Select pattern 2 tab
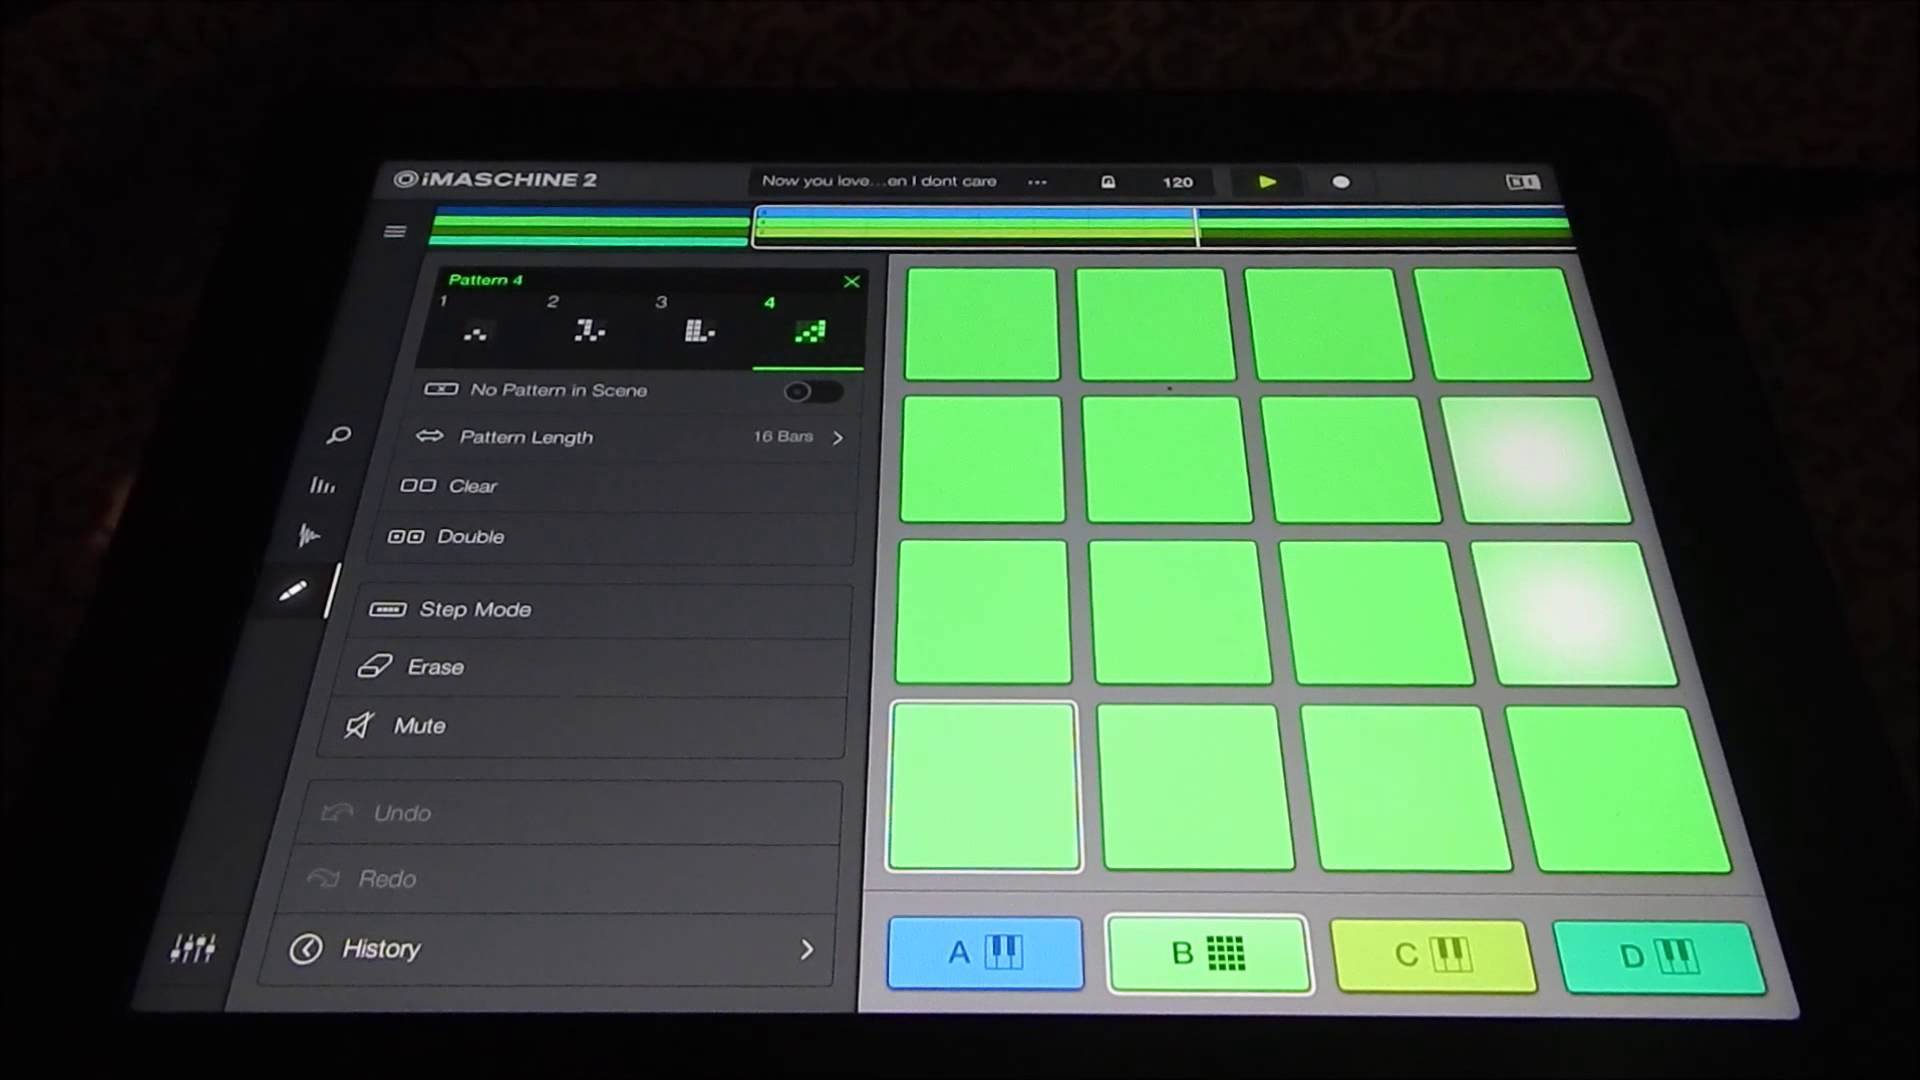This screenshot has width=1920, height=1080. point(588,328)
